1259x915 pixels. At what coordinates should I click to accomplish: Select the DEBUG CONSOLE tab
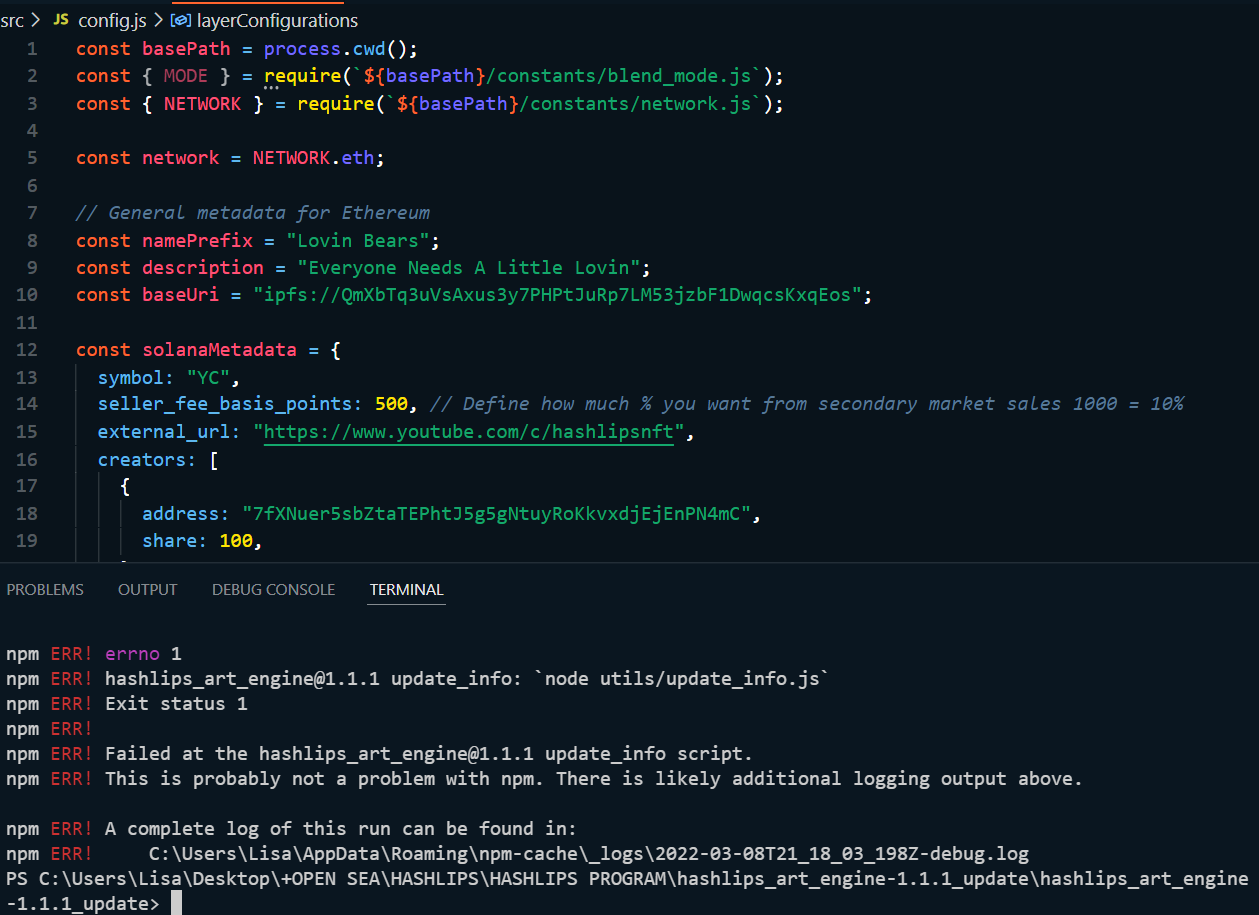pyautogui.click(x=273, y=589)
